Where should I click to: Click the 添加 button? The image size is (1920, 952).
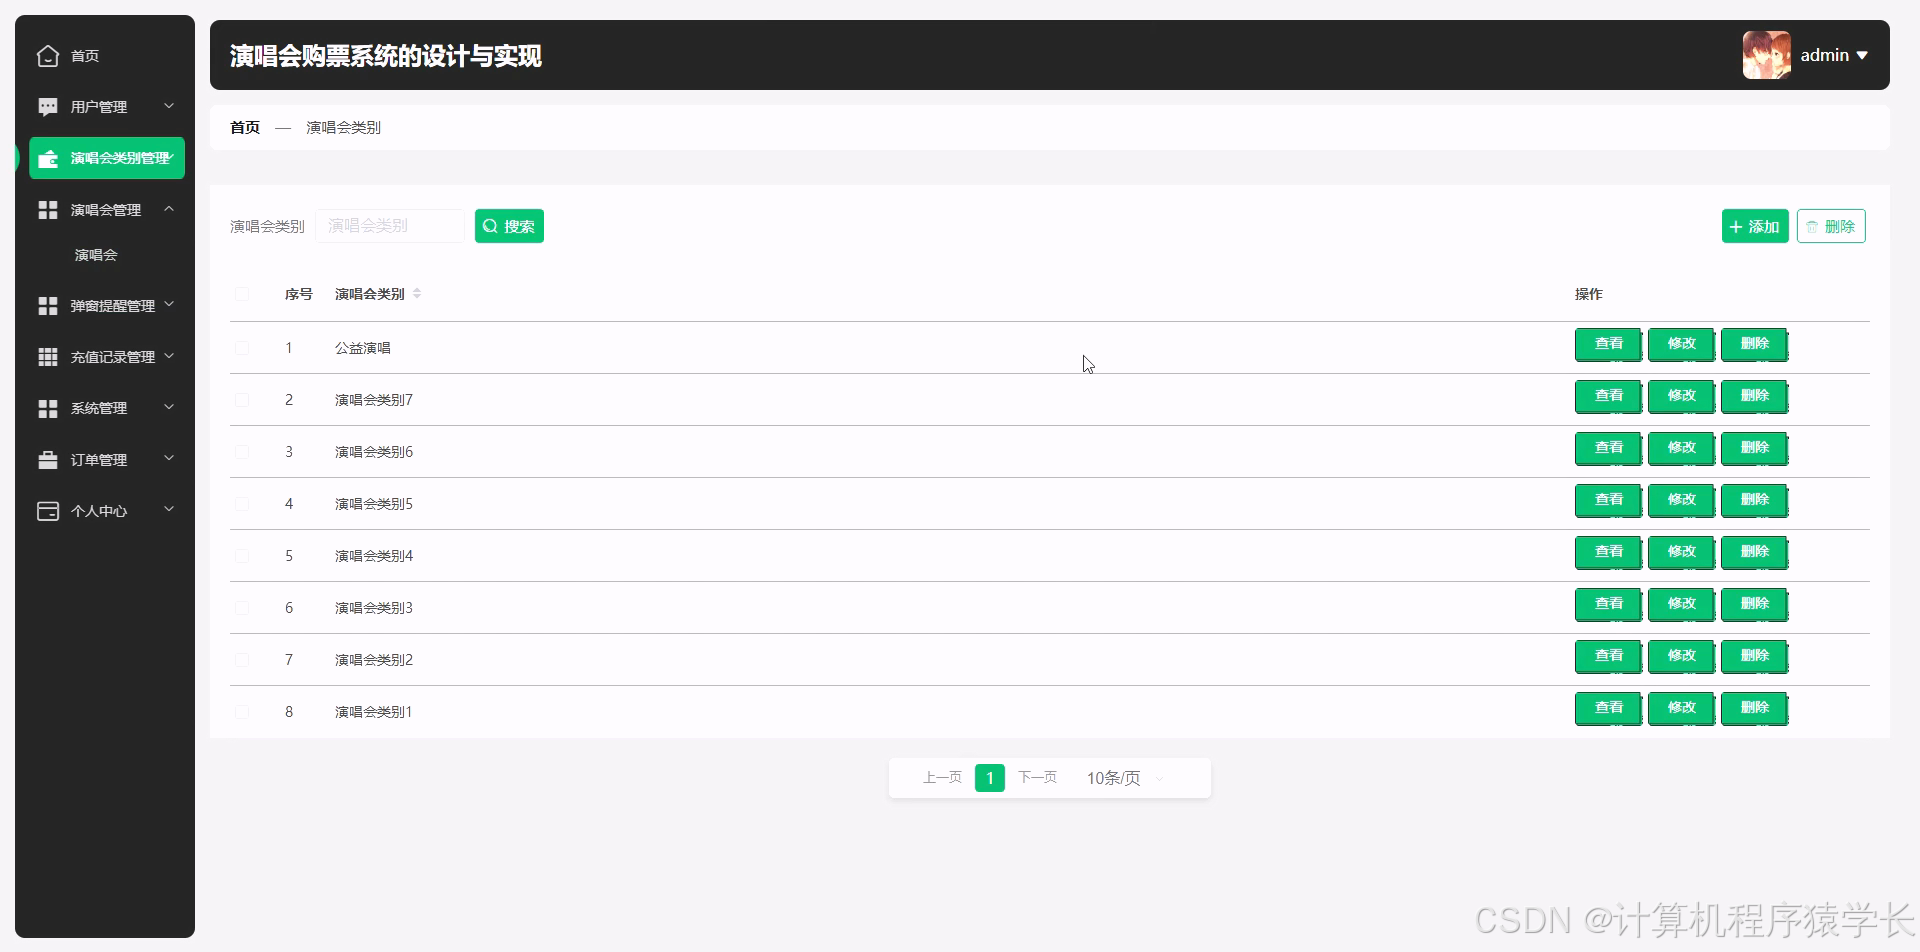(x=1755, y=226)
